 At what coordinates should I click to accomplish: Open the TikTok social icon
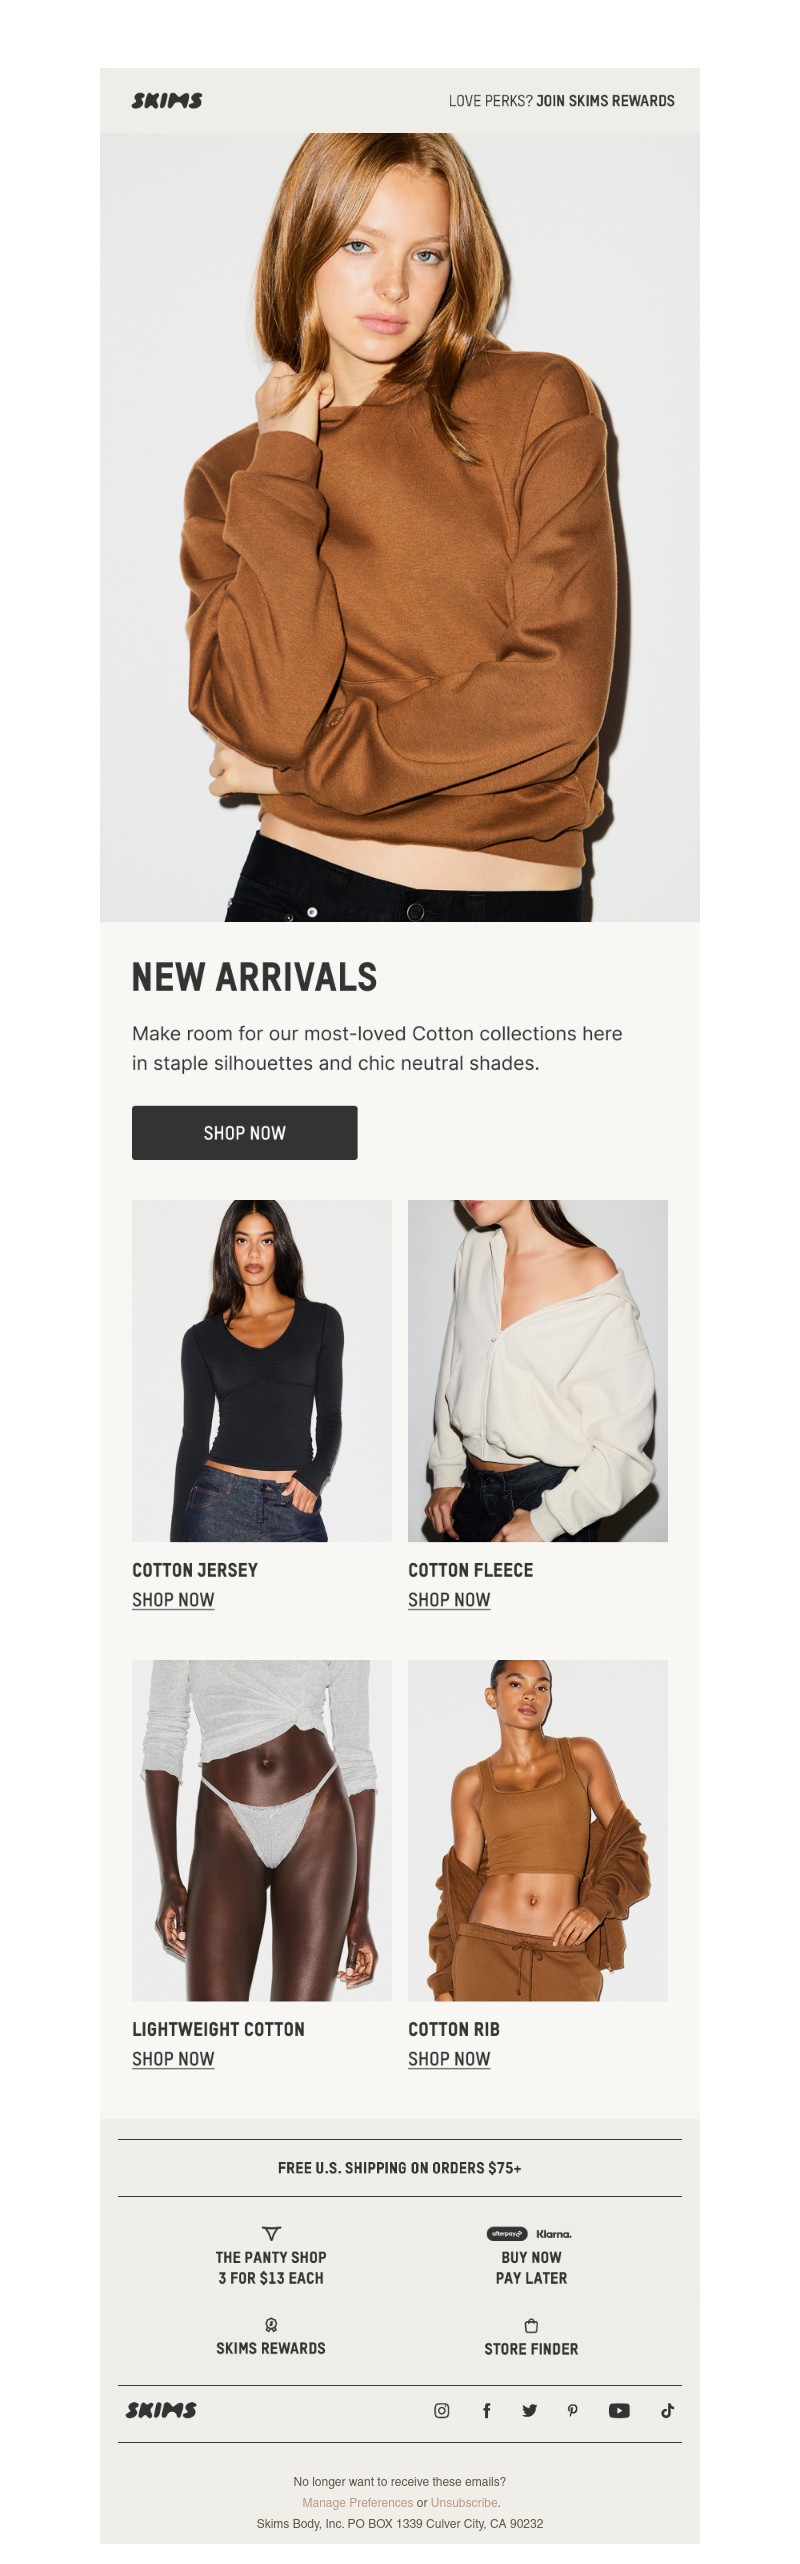[x=667, y=2409]
